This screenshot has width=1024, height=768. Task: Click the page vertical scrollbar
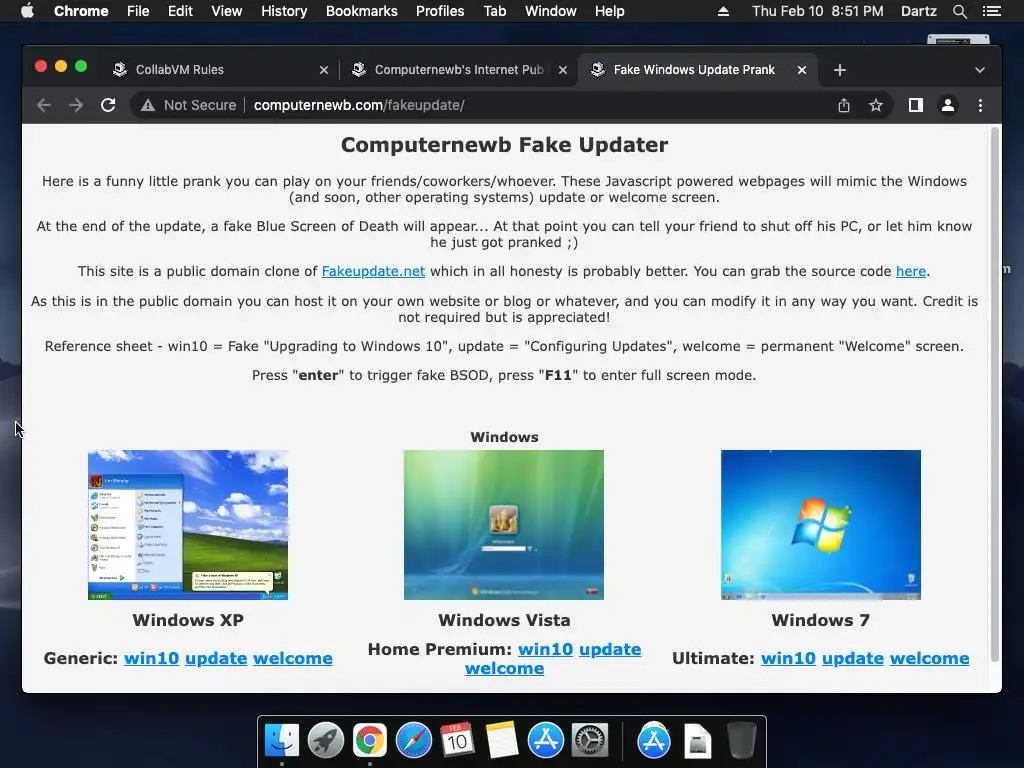click(x=995, y=394)
